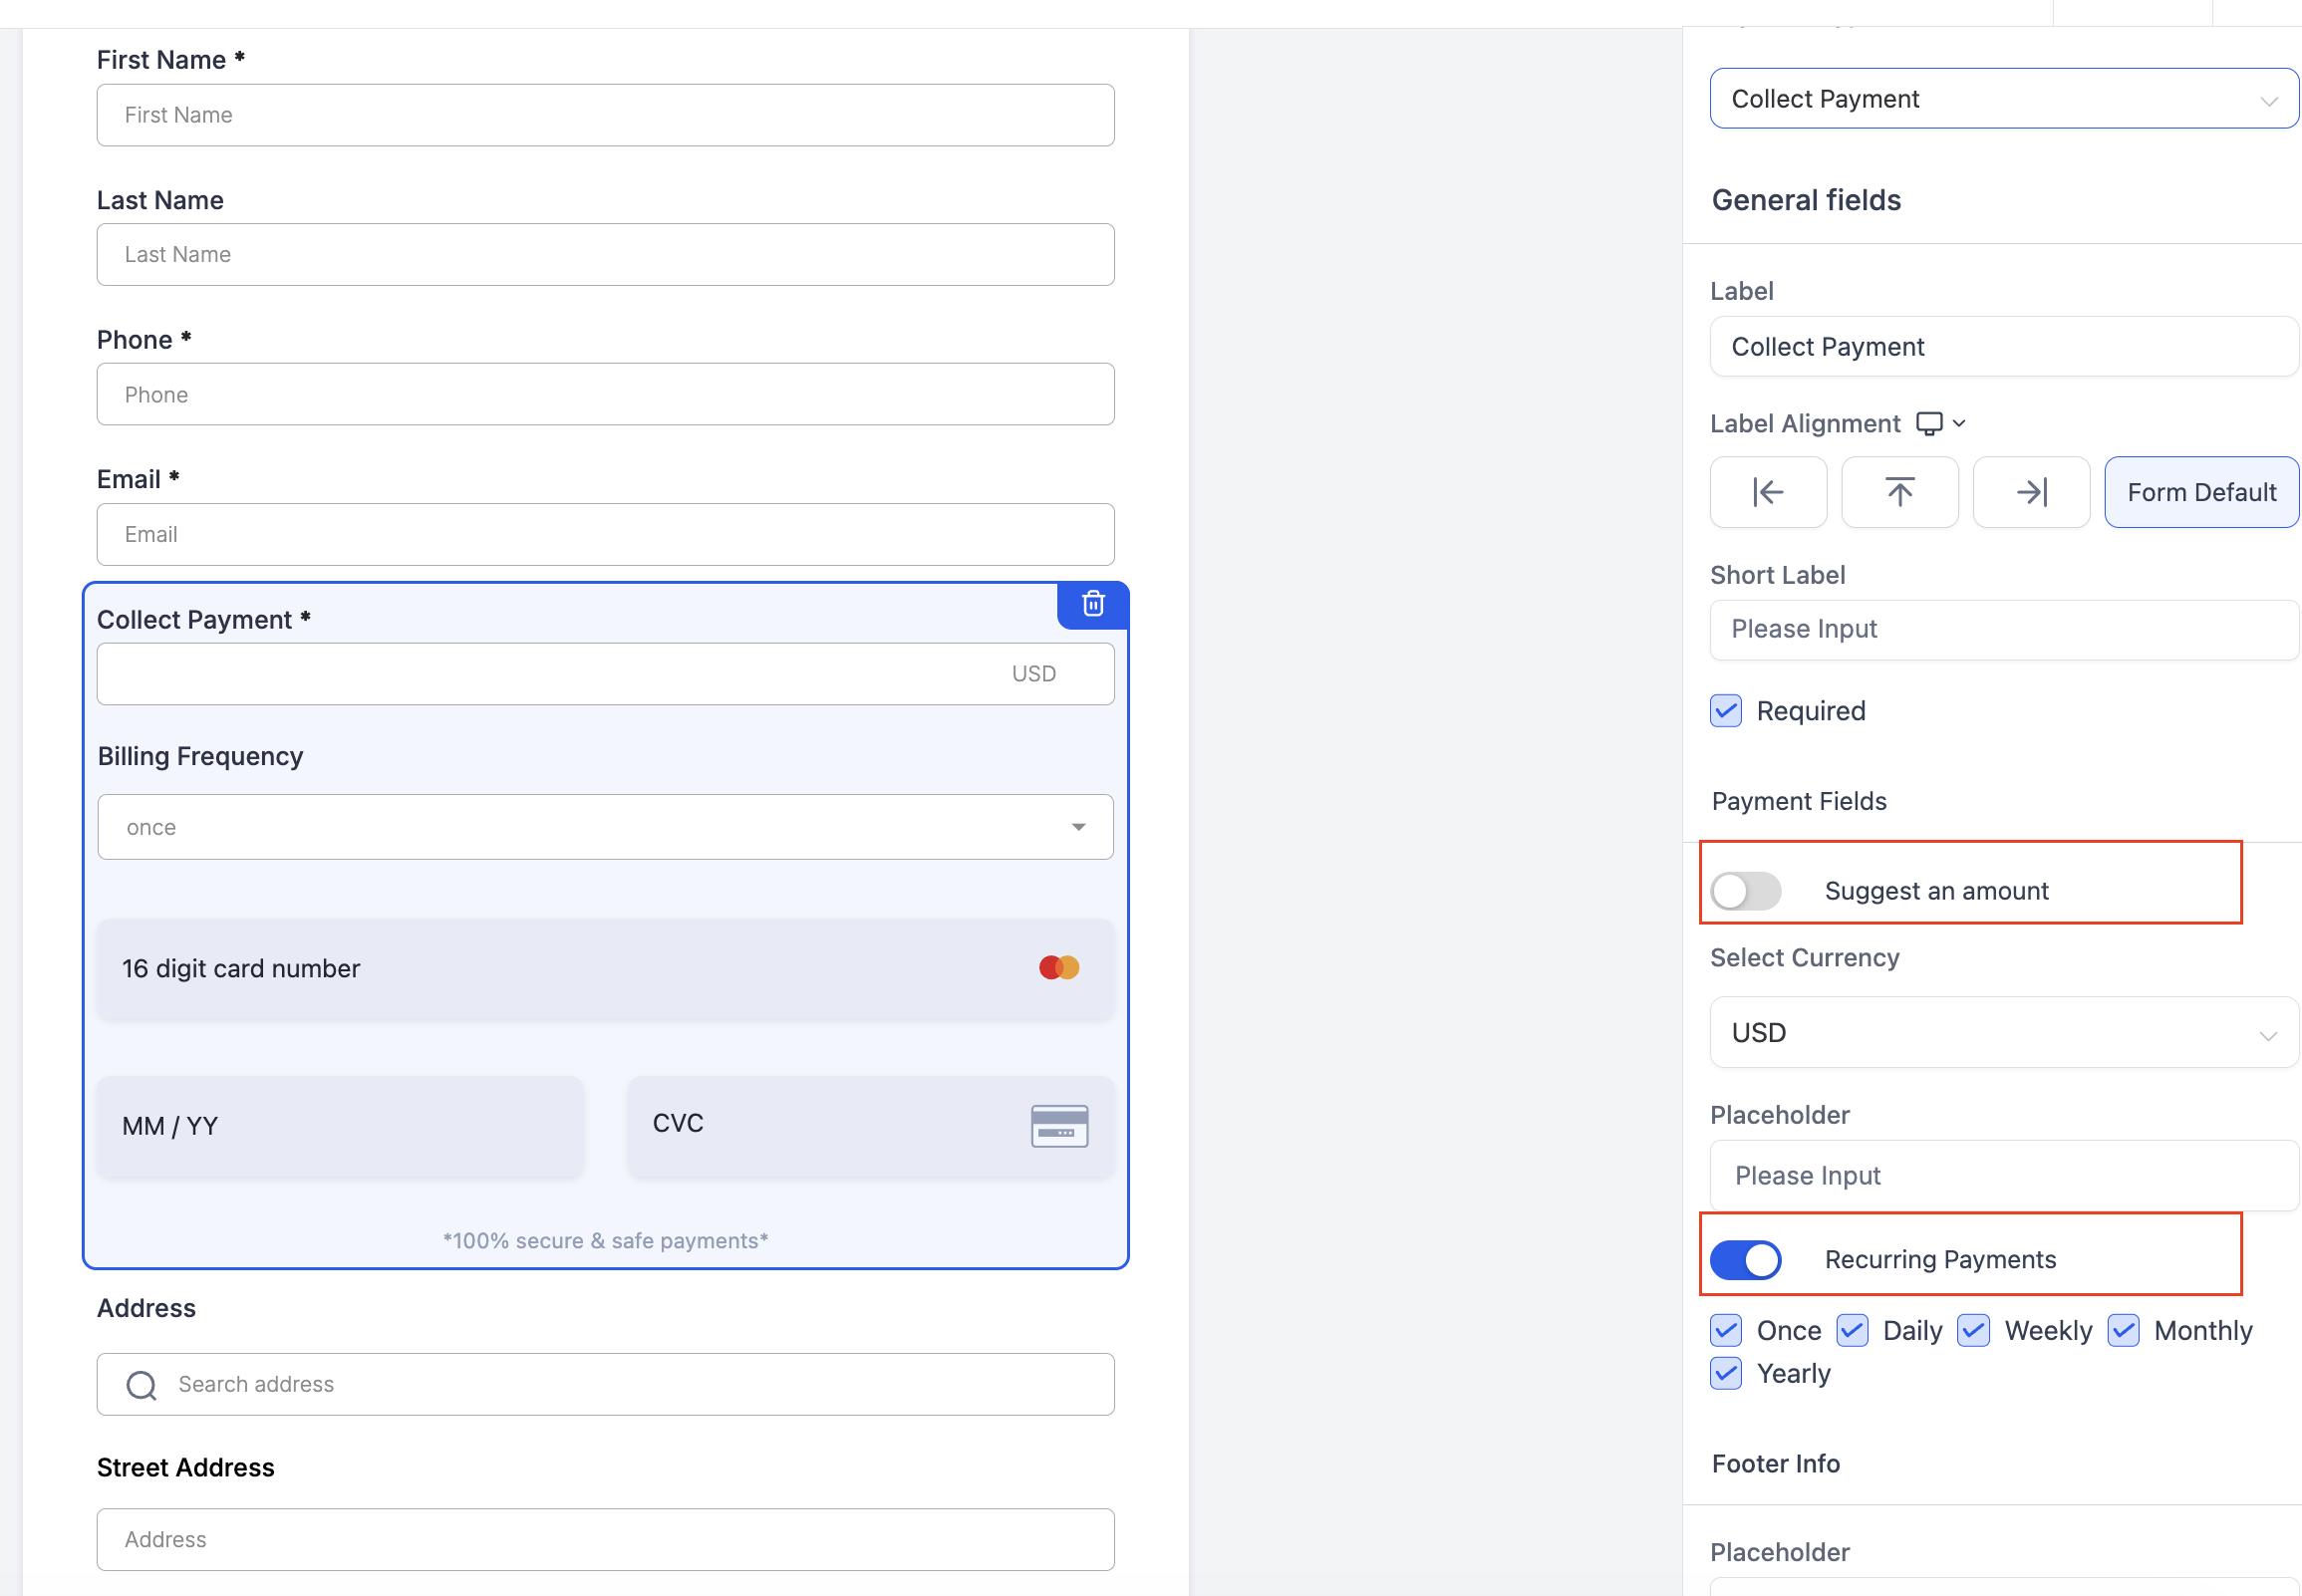Image resolution: width=2302 pixels, height=1596 pixels.
Task: Select top label alignment icon
Action: click(1899, 492)
